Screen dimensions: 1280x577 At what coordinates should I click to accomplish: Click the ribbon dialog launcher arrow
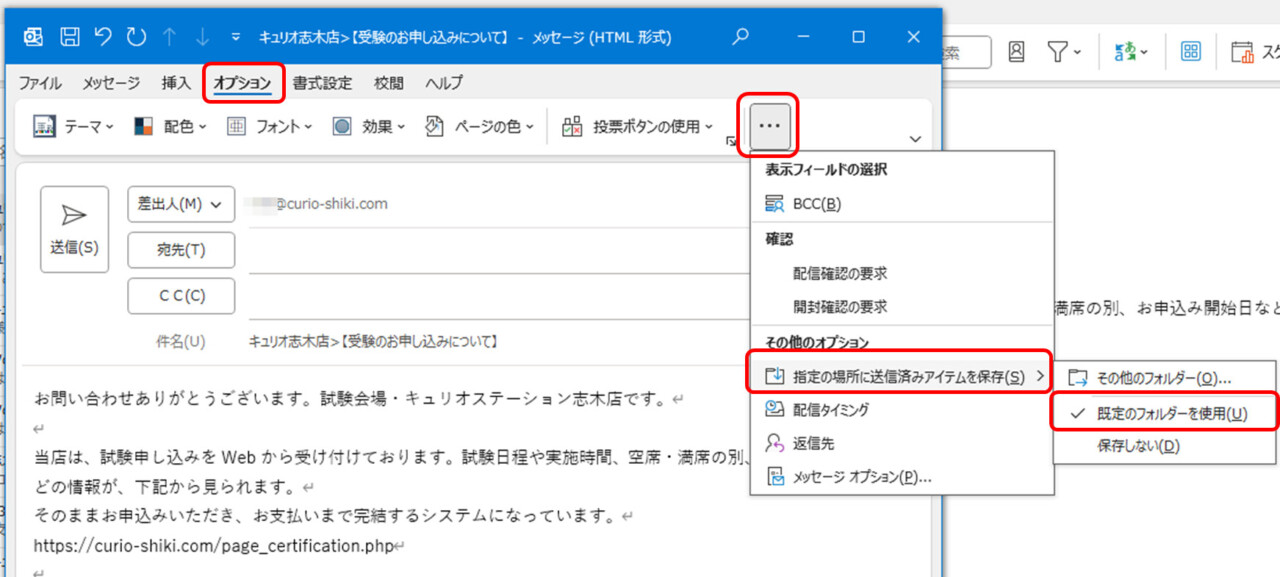tap(730, 143)
